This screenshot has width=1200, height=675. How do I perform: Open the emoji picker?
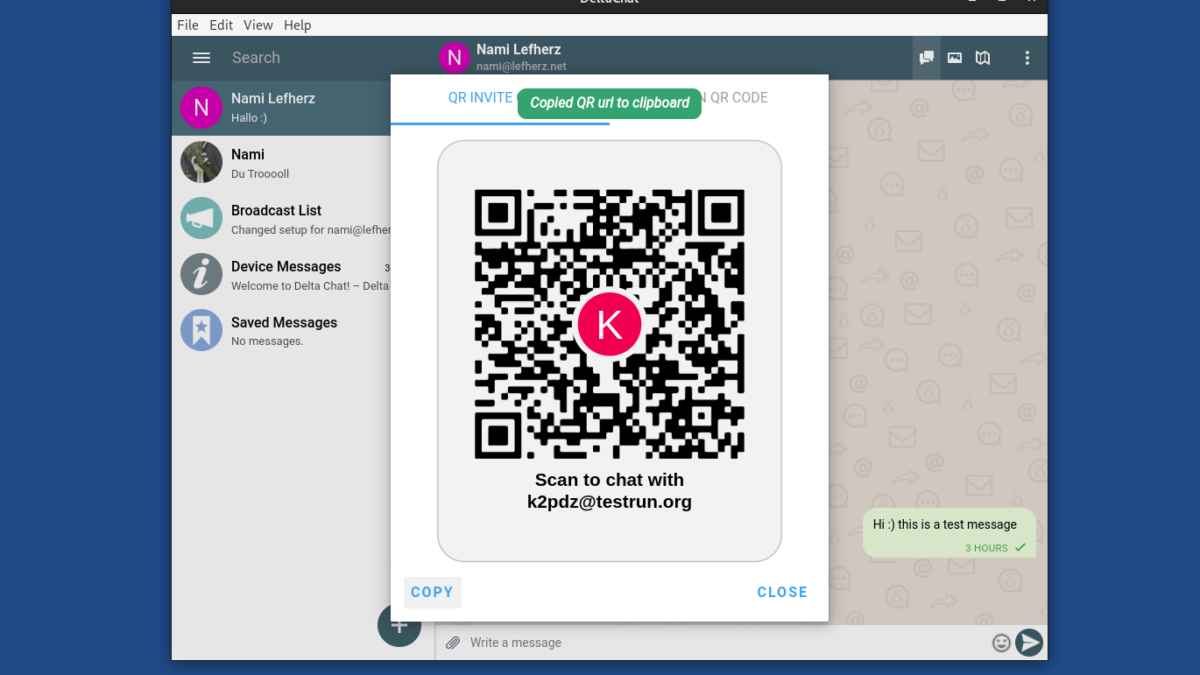pyautogui.click(x=1001, y=642)
